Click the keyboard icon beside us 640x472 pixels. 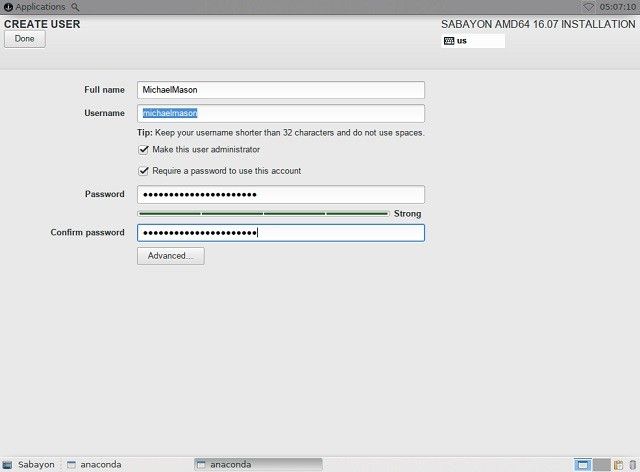[449, 41]
